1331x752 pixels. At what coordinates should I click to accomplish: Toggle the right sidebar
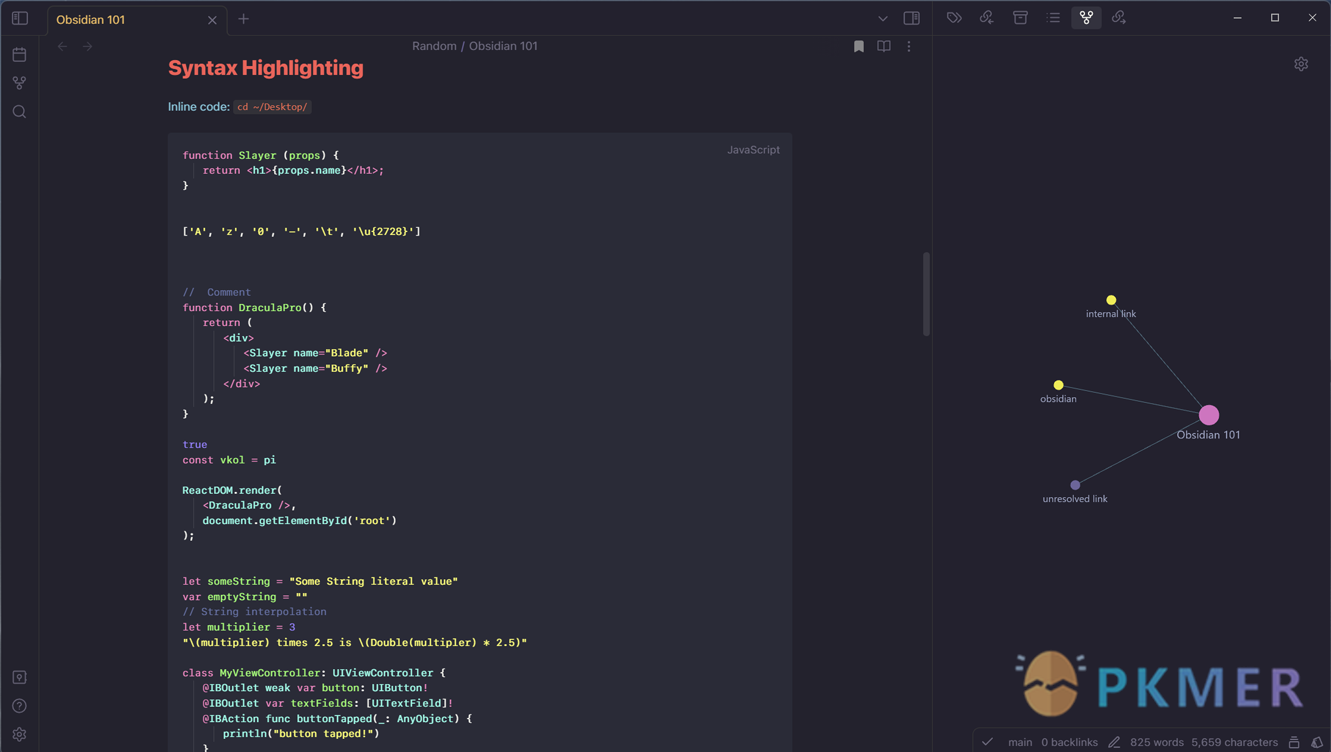click(x=911, y=18)
